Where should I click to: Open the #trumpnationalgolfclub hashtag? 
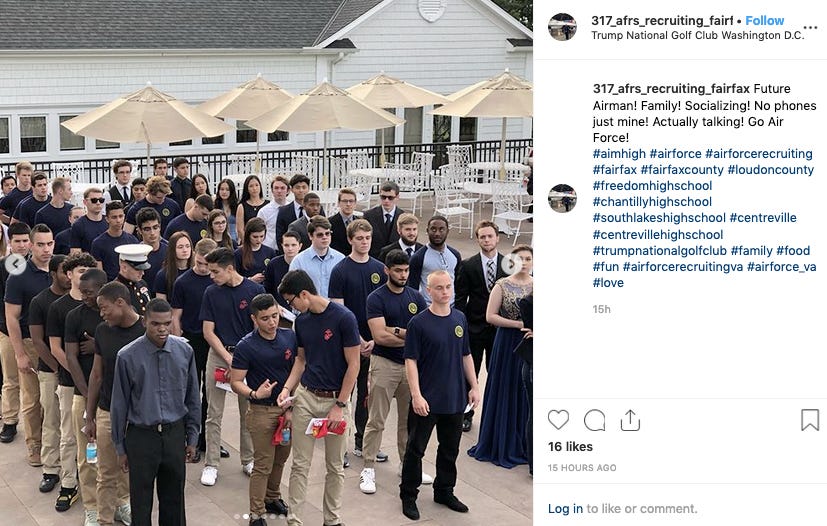659,251
